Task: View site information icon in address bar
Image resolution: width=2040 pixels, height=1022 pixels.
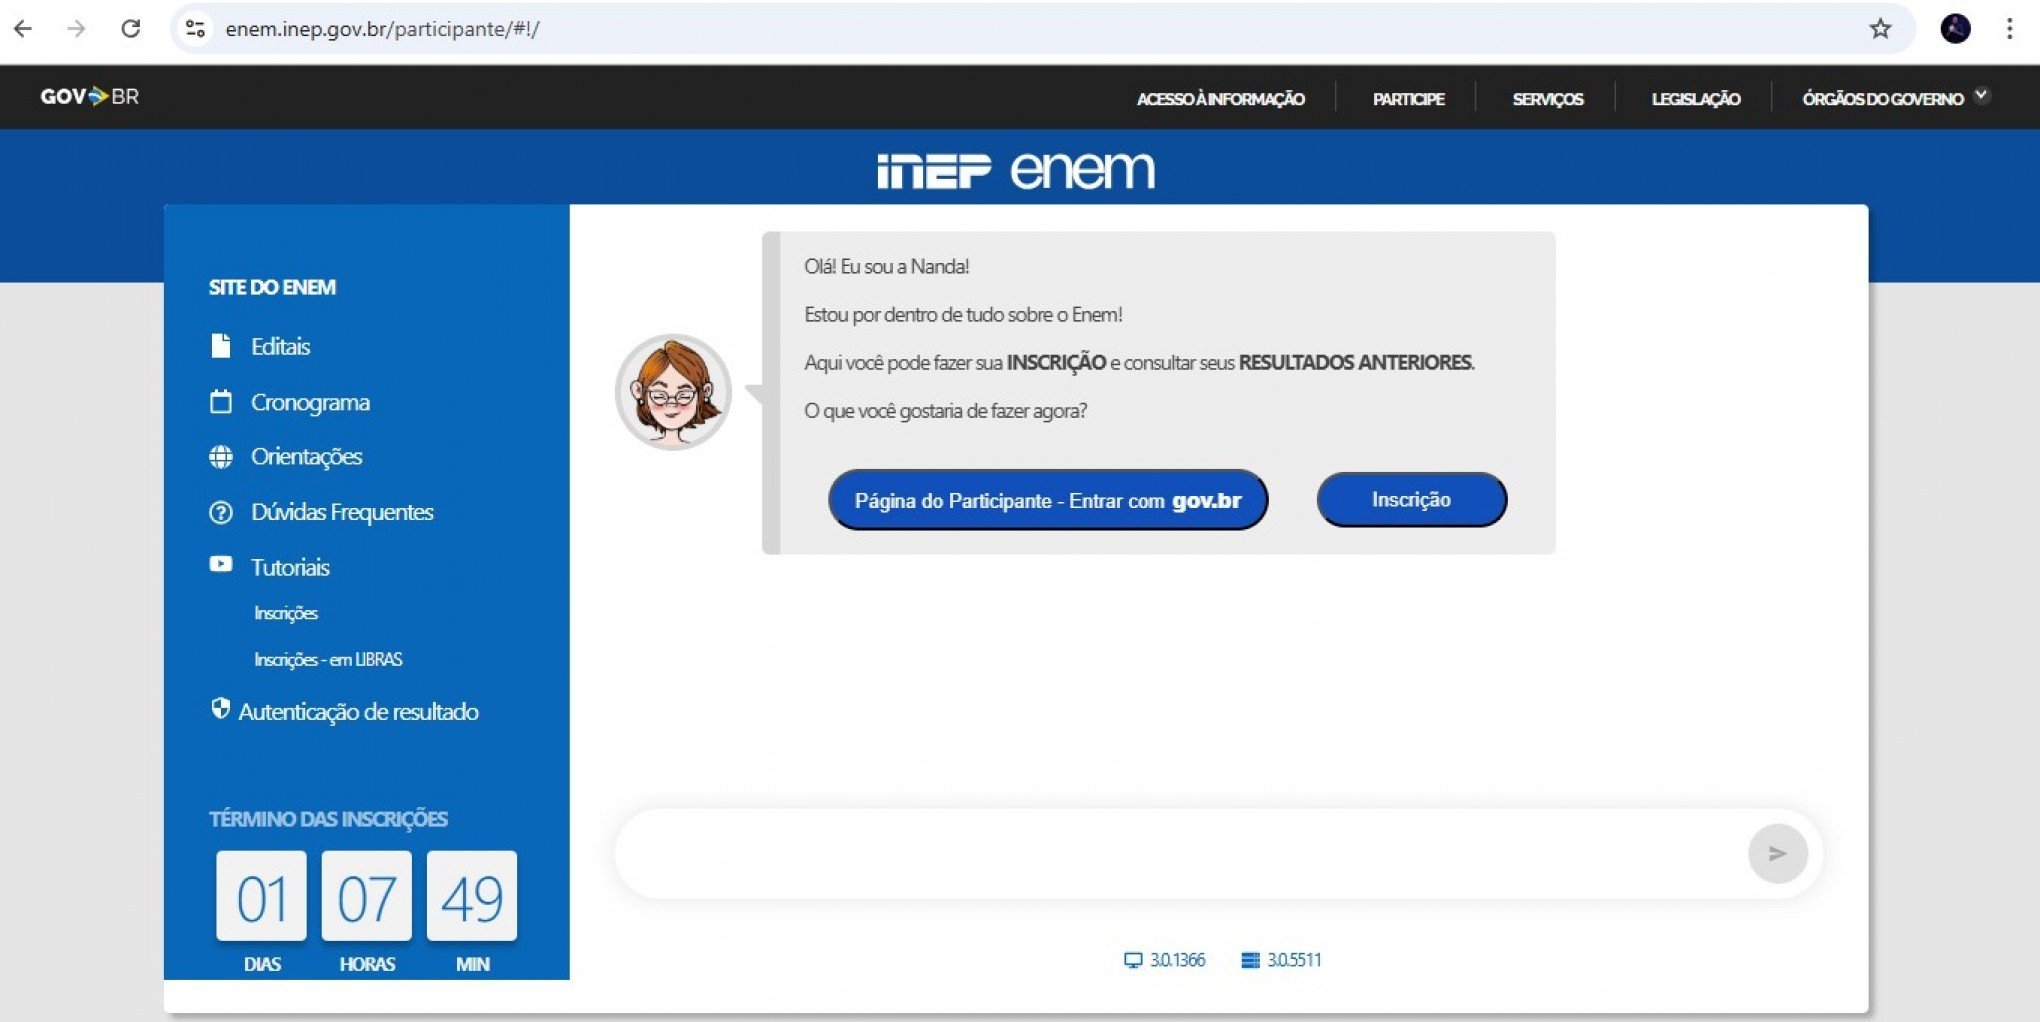Action: tap(196, 29)
